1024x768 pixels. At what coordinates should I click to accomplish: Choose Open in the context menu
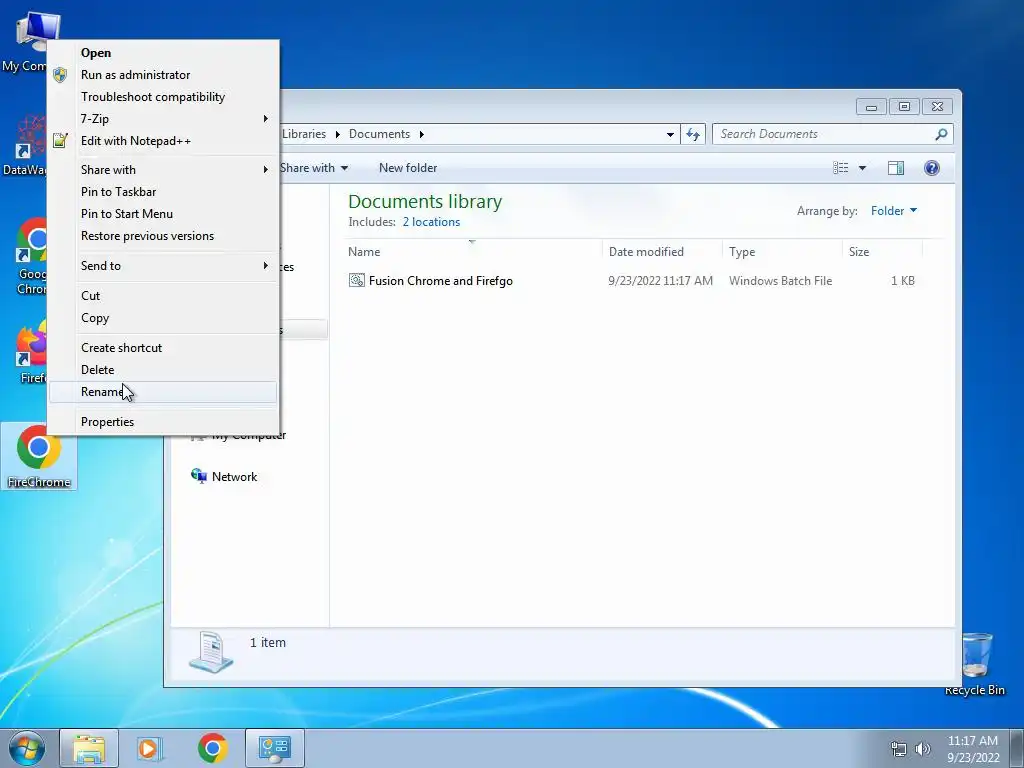(x=96, y=53)
